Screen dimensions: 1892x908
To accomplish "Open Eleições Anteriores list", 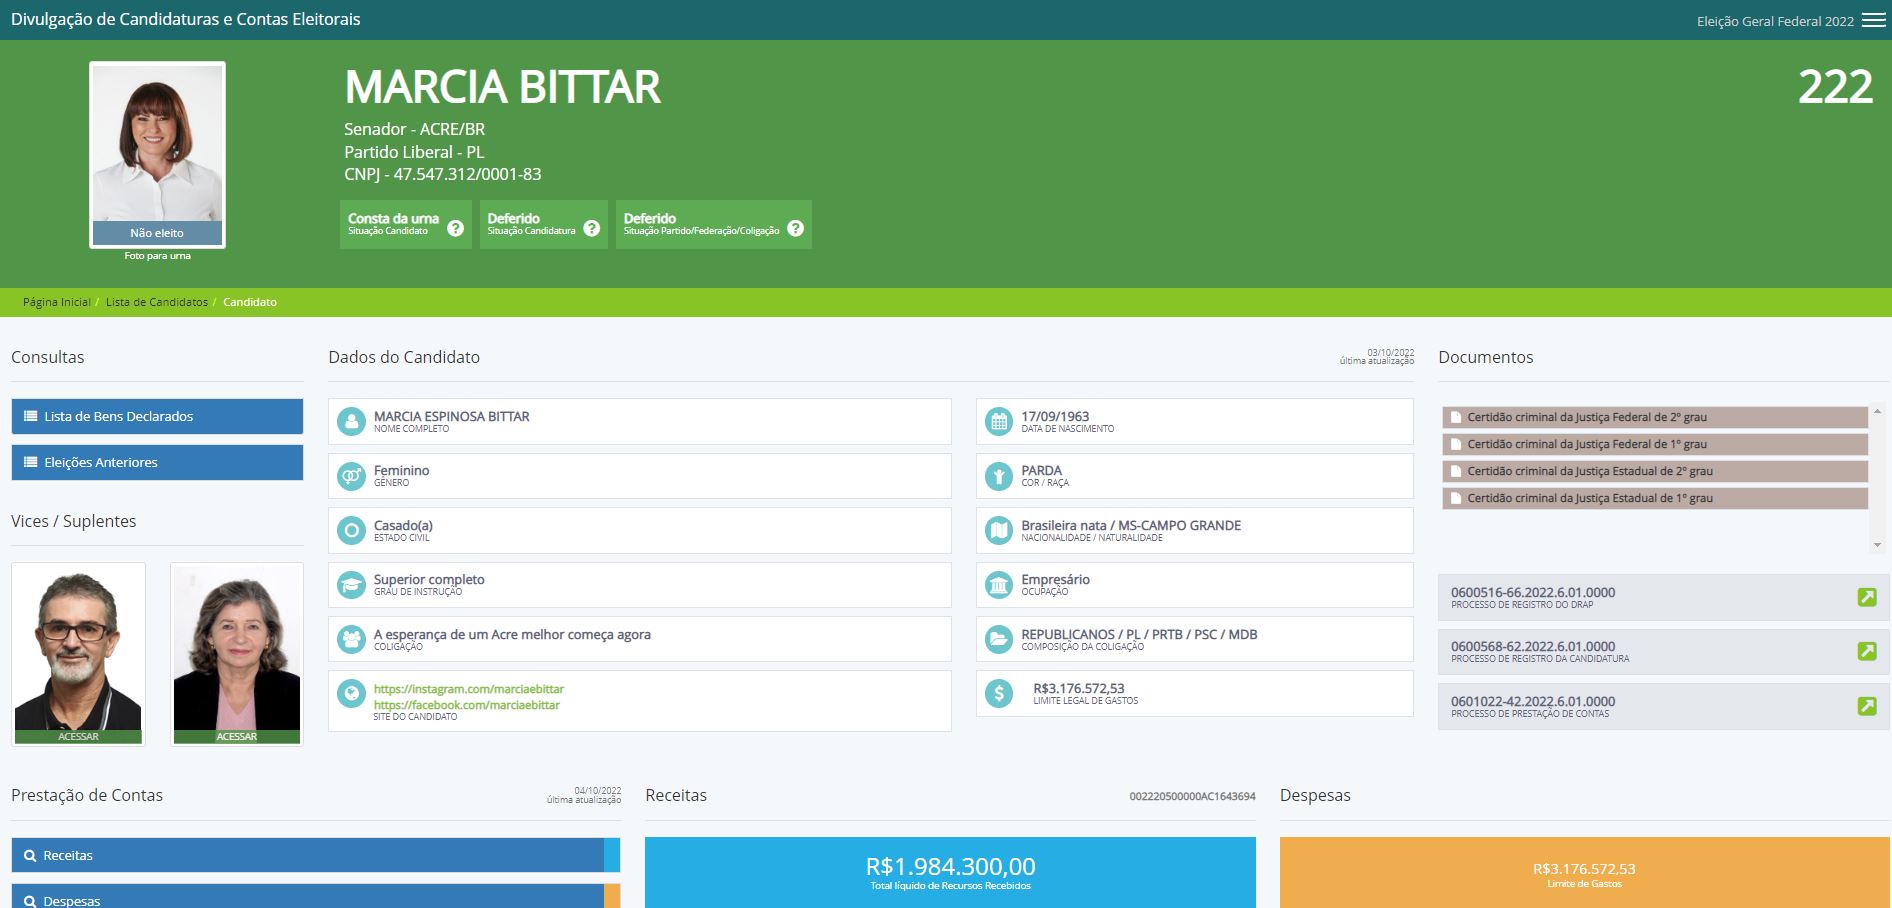I will tap(157, 462).
